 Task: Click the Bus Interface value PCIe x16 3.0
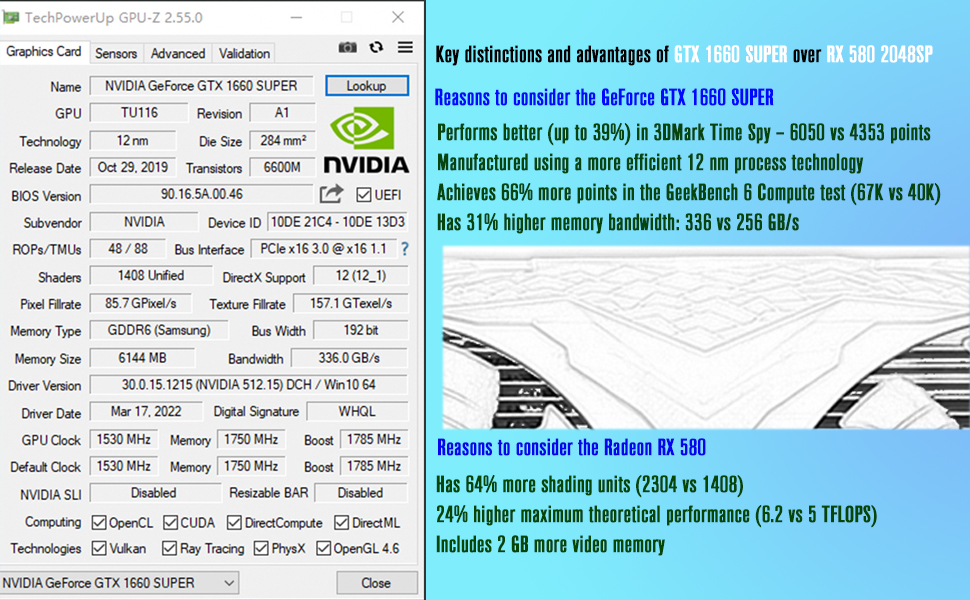[x=324, y=249]
